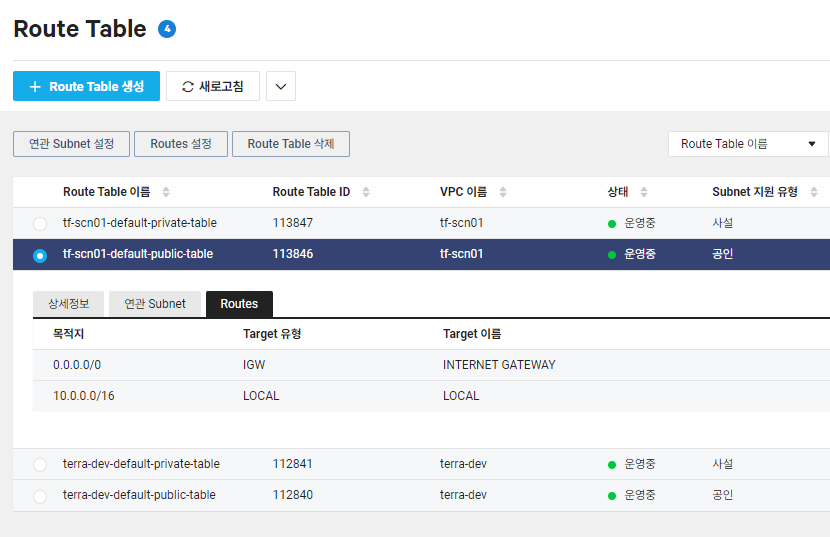Click the Route Table 삭제 button
830x537 pixels.
click(x=291, y=144)
